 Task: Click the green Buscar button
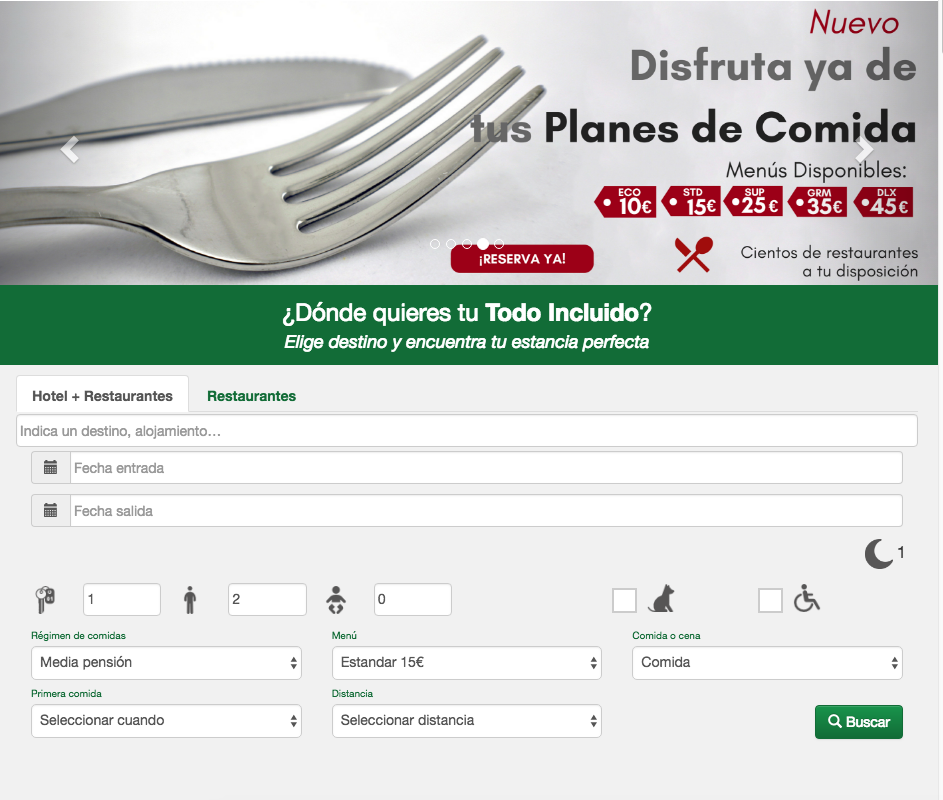(x=859, y=722)
